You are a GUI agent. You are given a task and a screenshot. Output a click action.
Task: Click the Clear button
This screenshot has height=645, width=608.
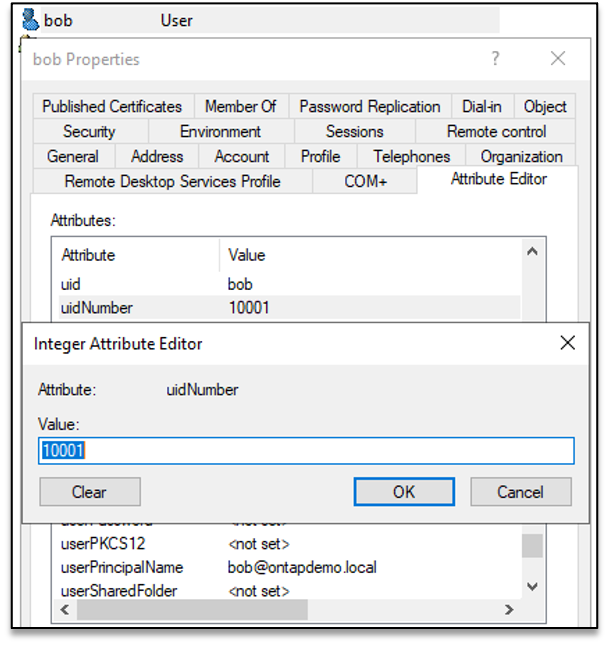click(x=90, y=492)
